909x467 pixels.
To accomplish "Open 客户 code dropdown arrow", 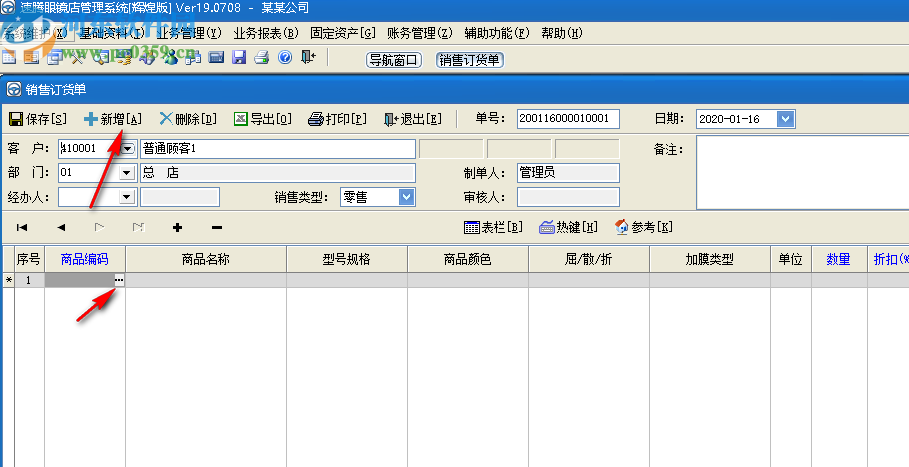I will [128, 149].
